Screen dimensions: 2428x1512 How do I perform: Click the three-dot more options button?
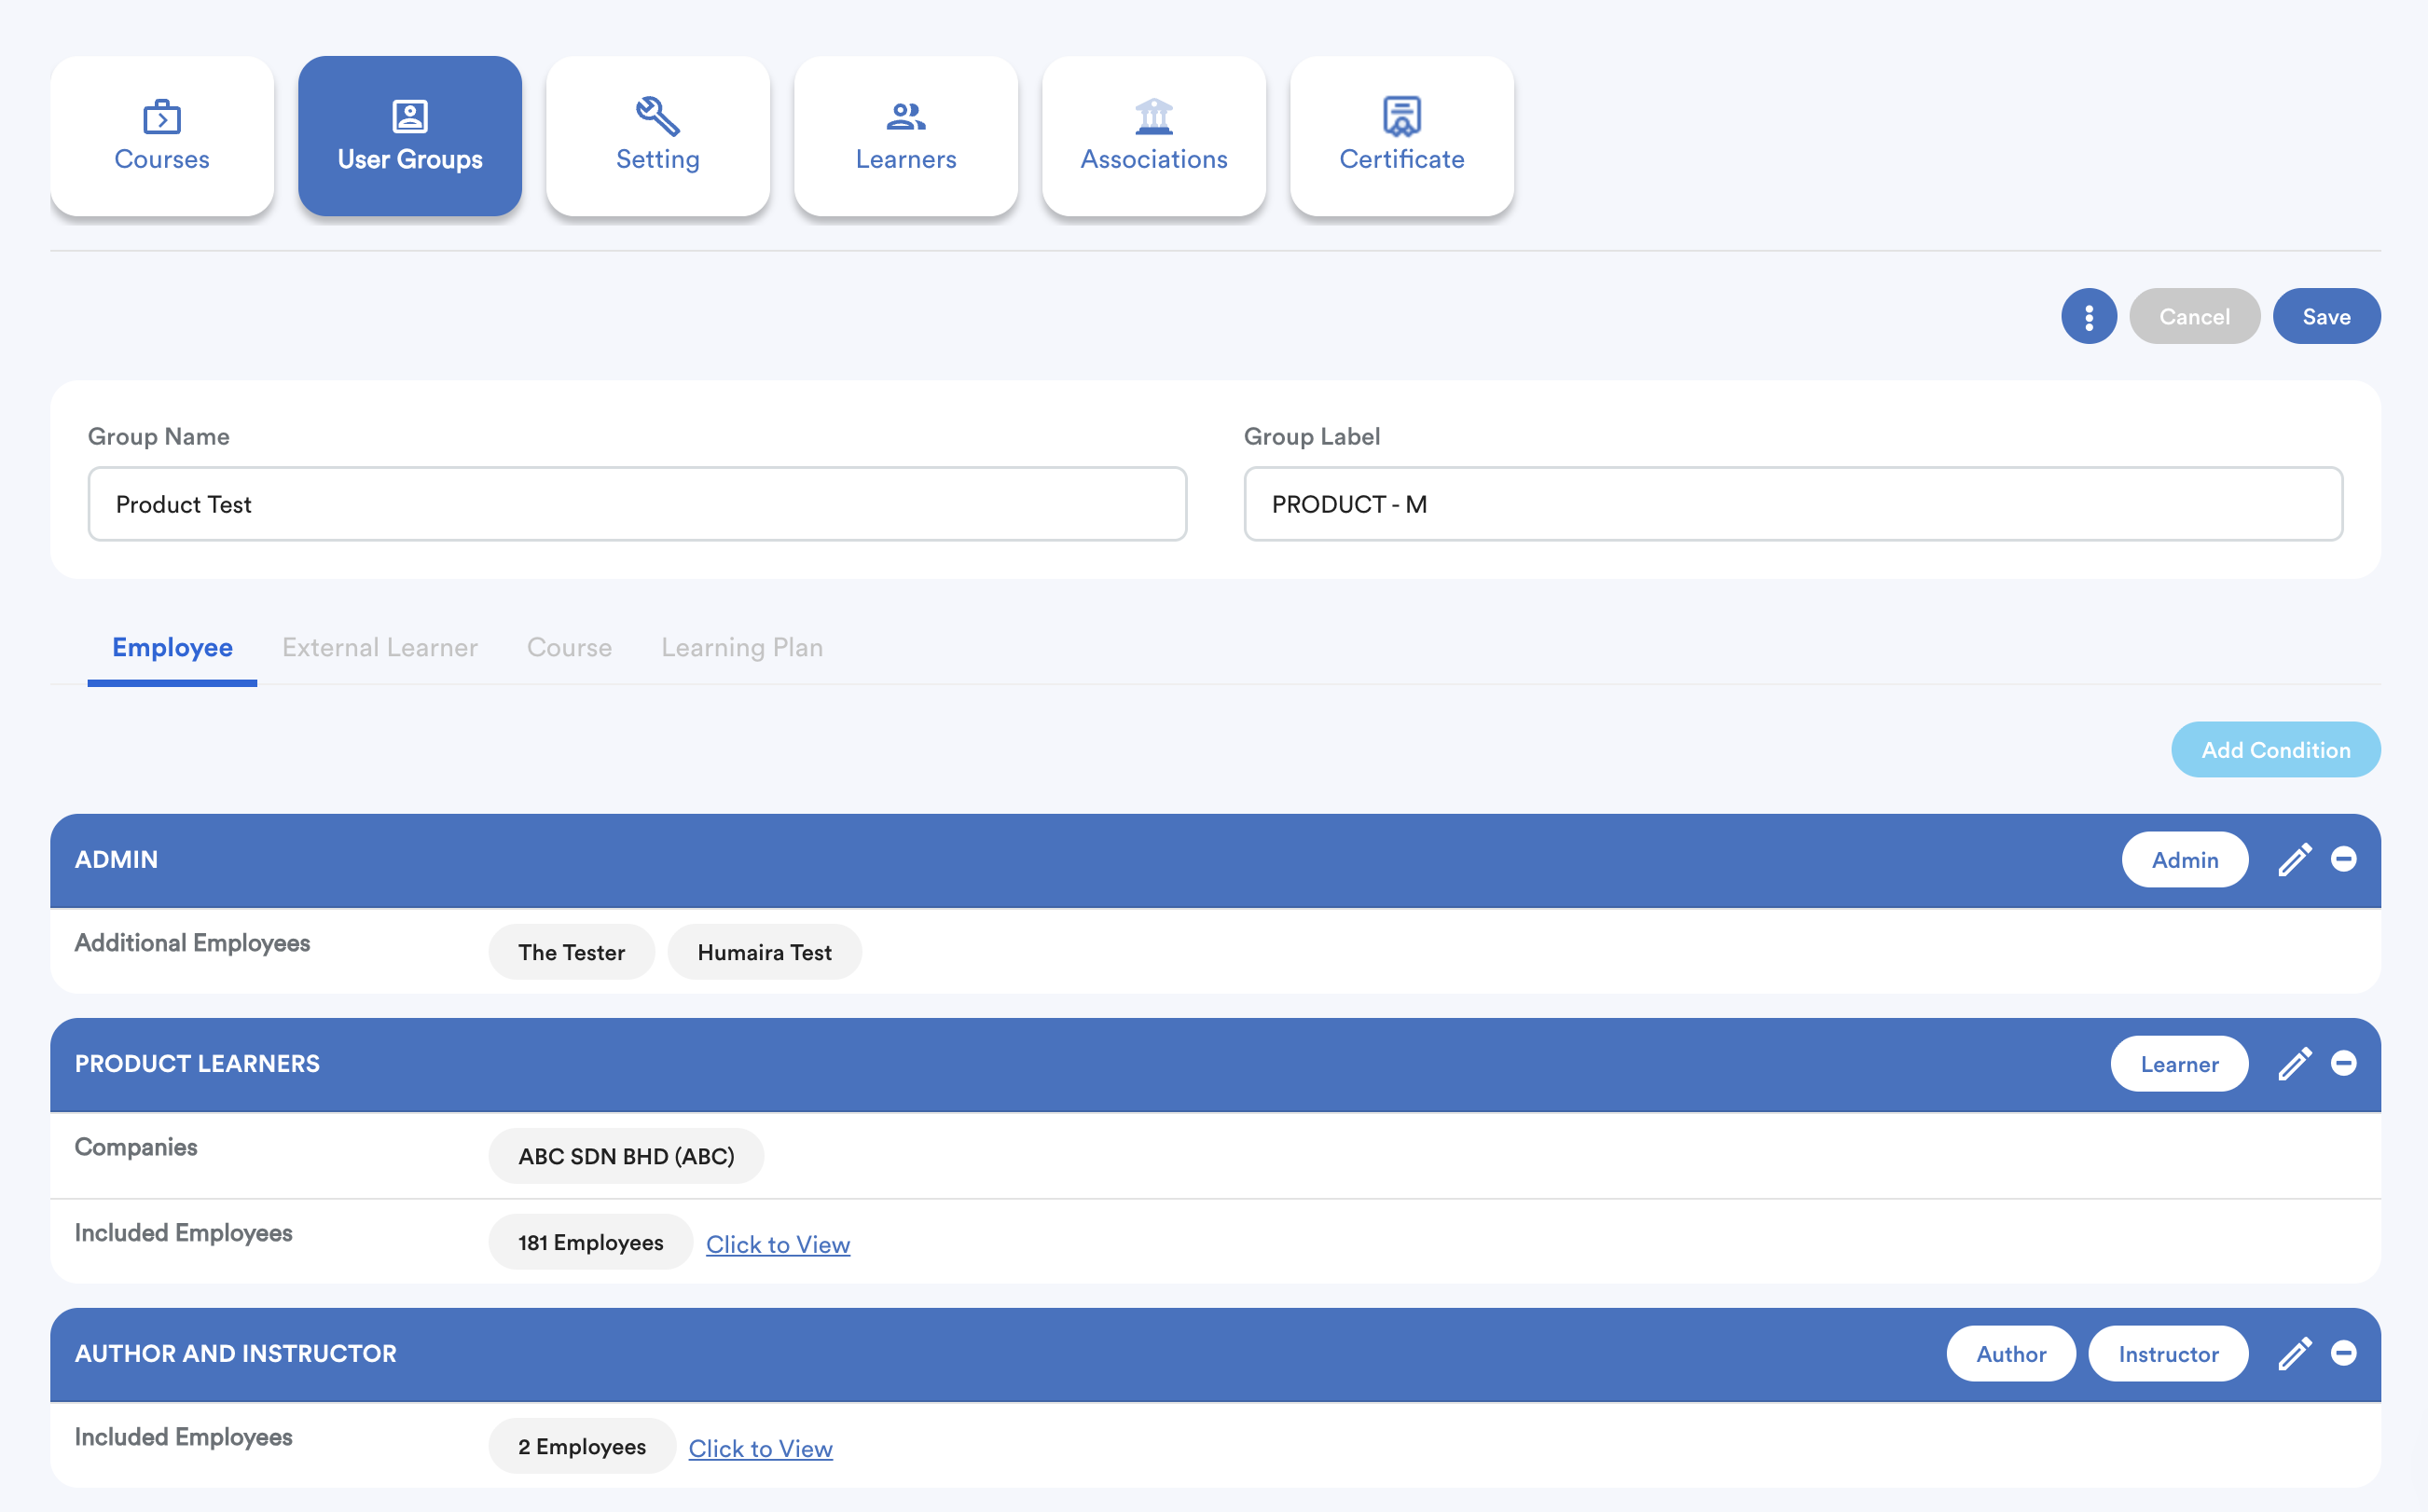pos(2088,317)
